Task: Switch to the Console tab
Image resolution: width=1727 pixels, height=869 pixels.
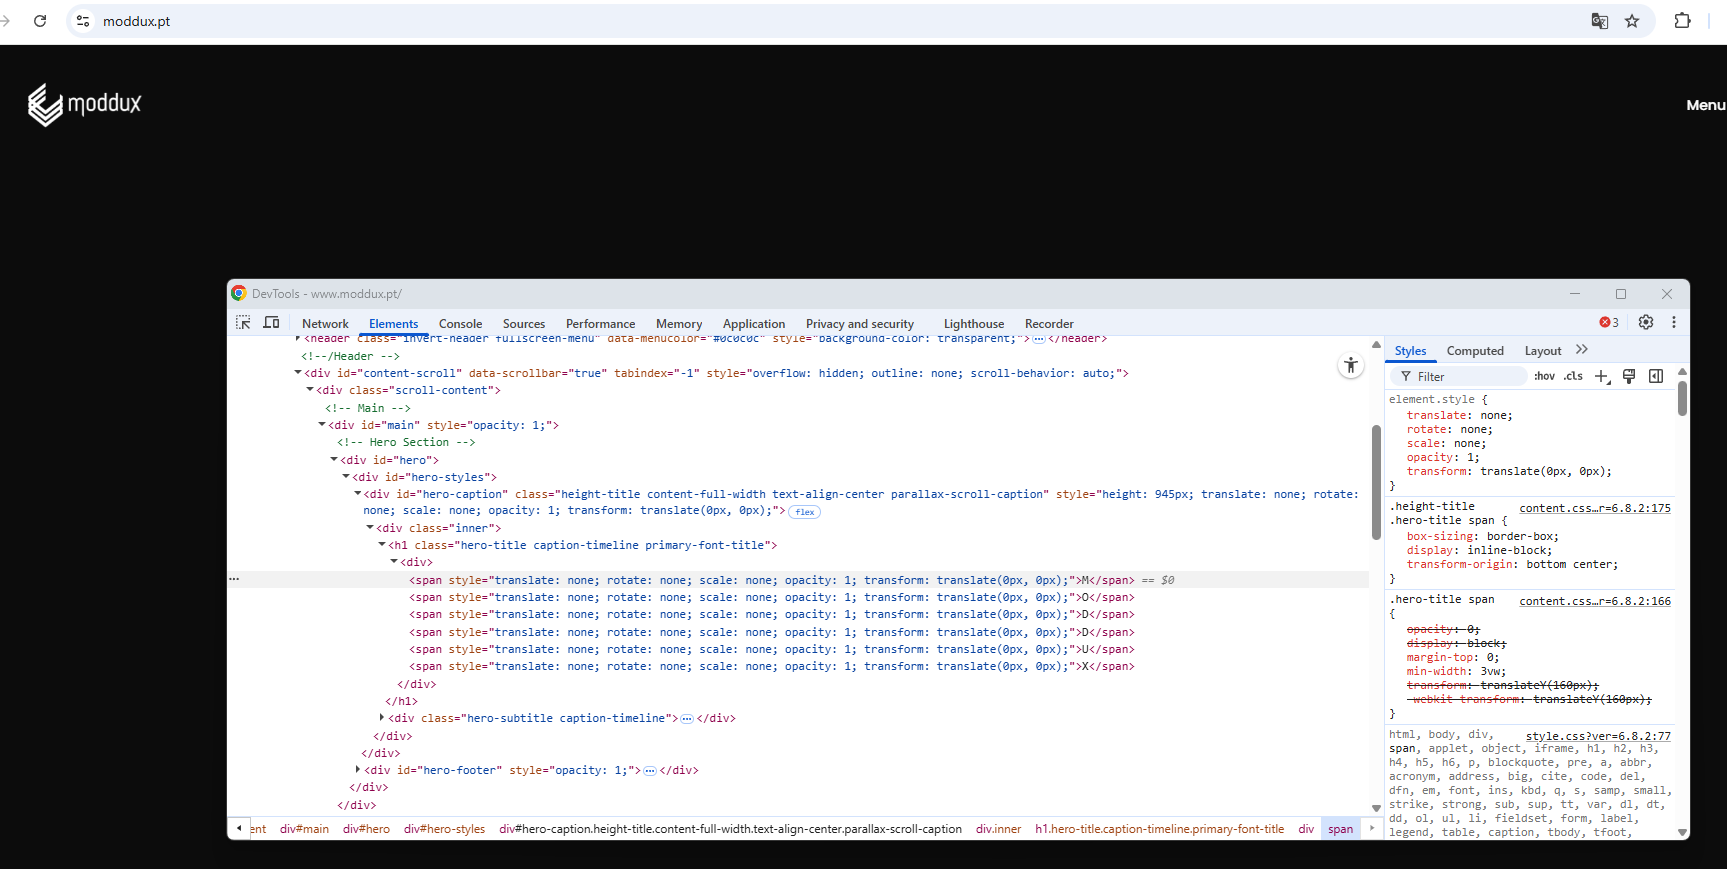Action: pyautogui.click(x=460, y=323)
